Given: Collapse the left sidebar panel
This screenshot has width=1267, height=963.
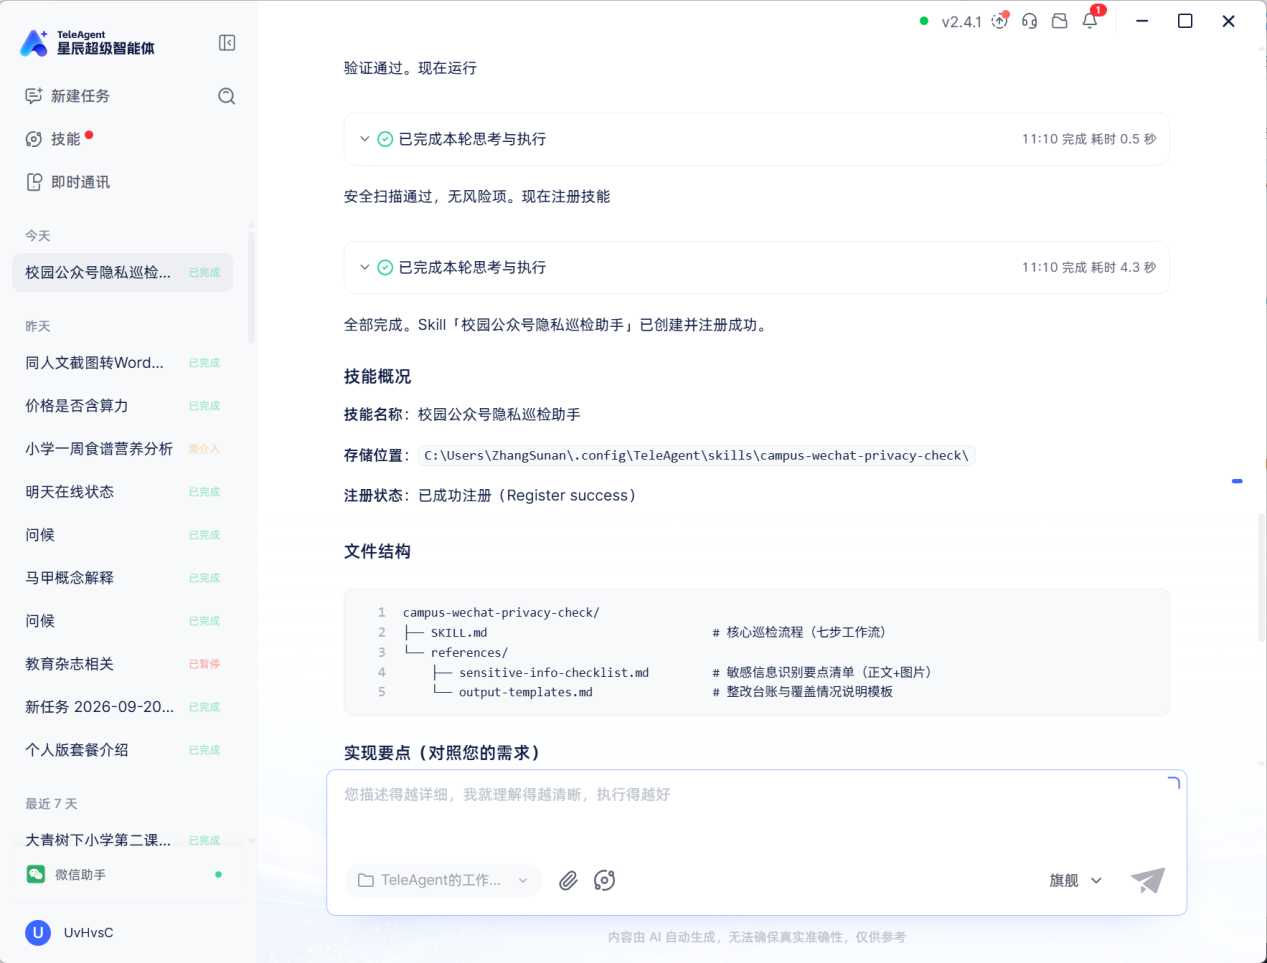Looking at the screenshot, I should pyautogui.click(x=227, y=43).
